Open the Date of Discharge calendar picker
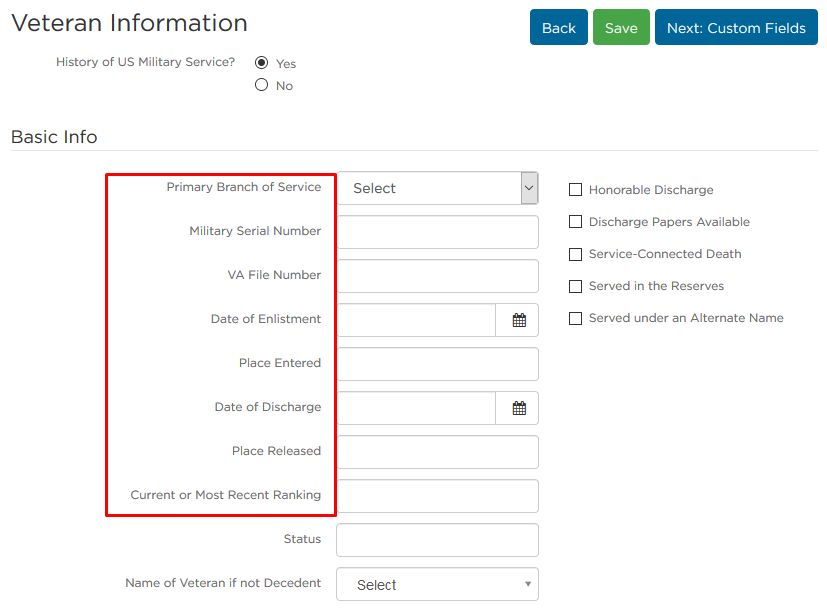The width and height of the screenshot is (827, 616). (518, 408)
